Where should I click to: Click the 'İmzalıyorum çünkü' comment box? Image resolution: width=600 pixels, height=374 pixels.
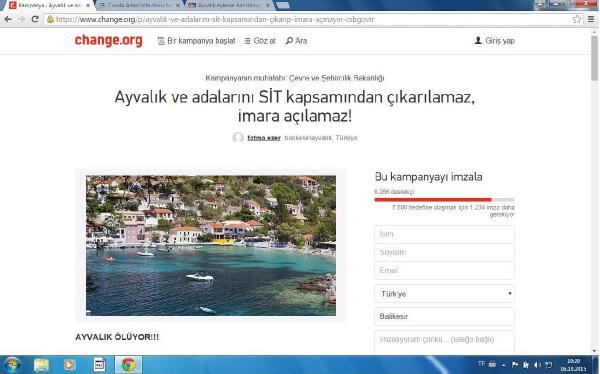(444, 342)
